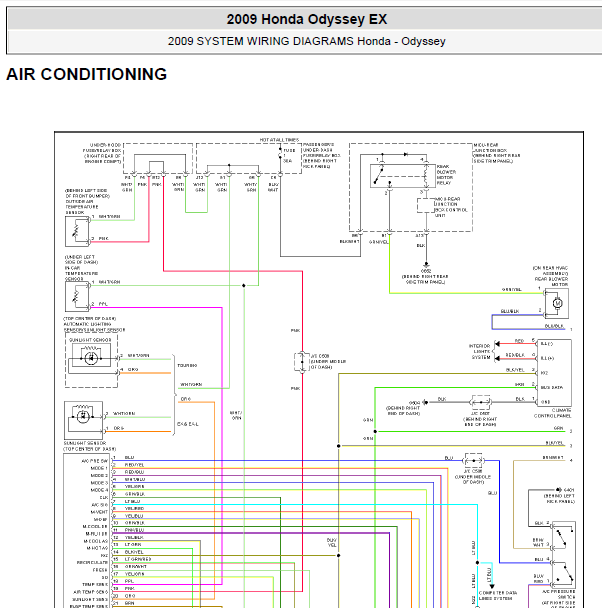The image size is (602, 608).
Task: Select the "AIR CONDITIONING" heading
Action: [x=87, y=74]
